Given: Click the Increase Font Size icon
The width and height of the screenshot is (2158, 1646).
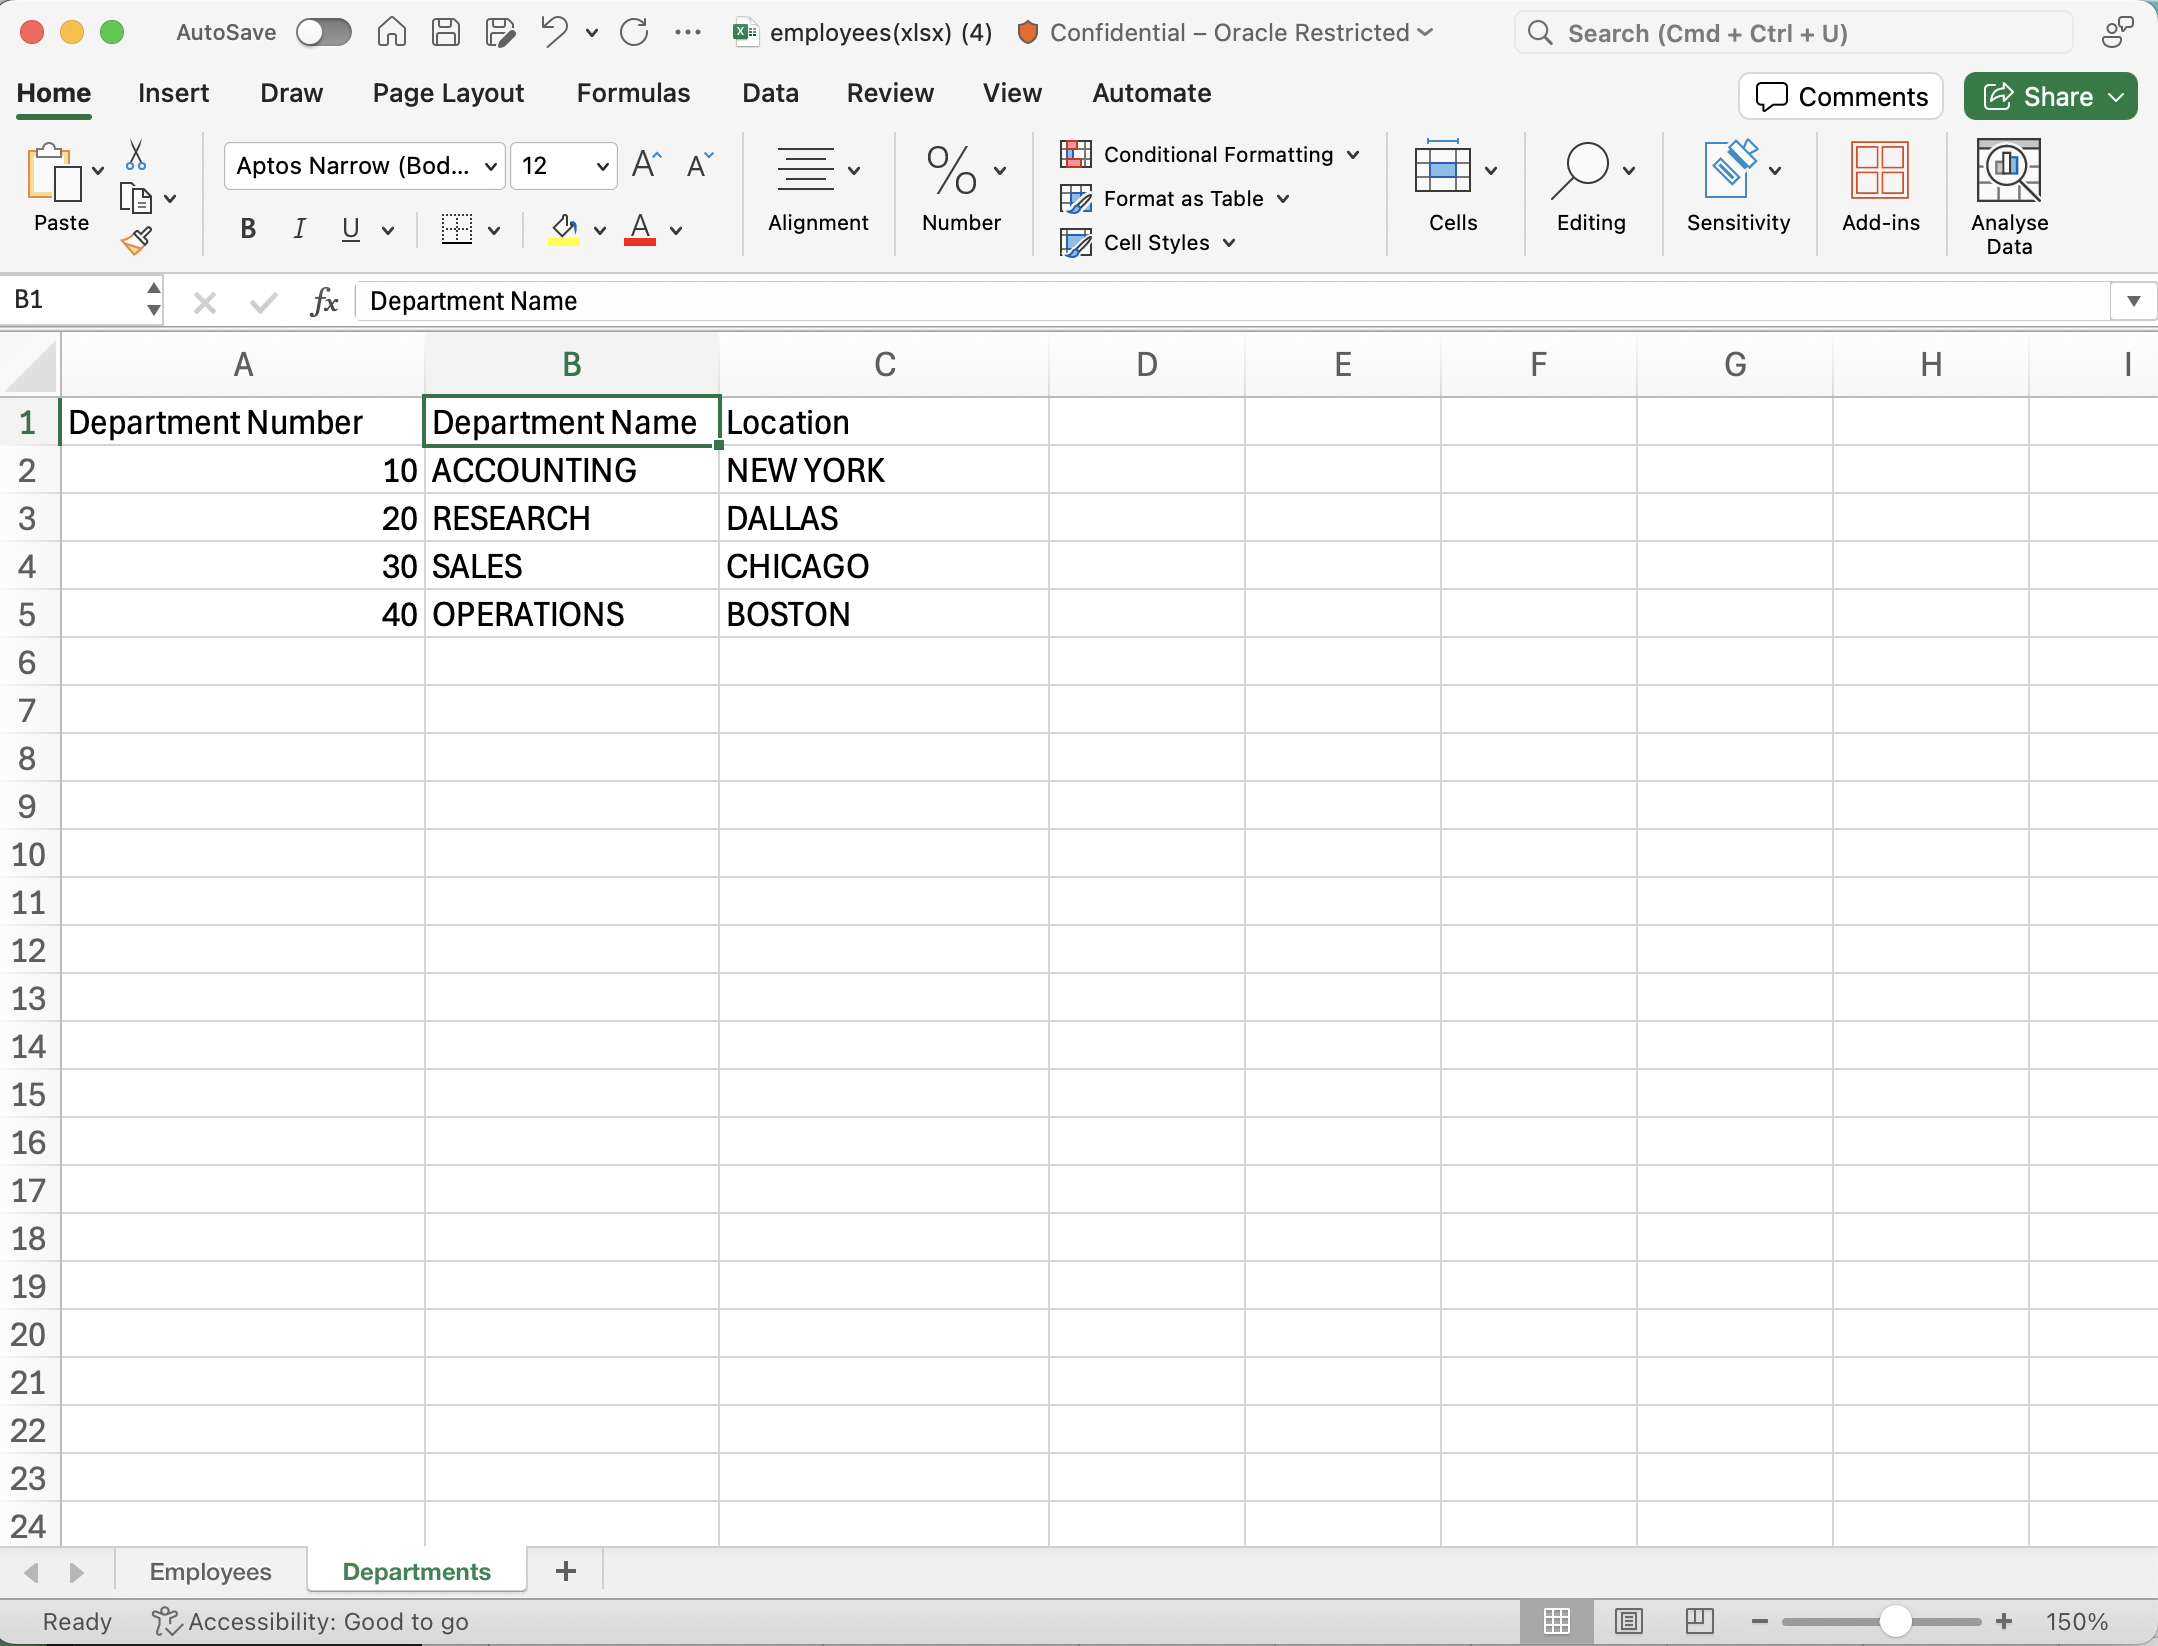Looking at the screenshot, I should [x=647, y=165].
